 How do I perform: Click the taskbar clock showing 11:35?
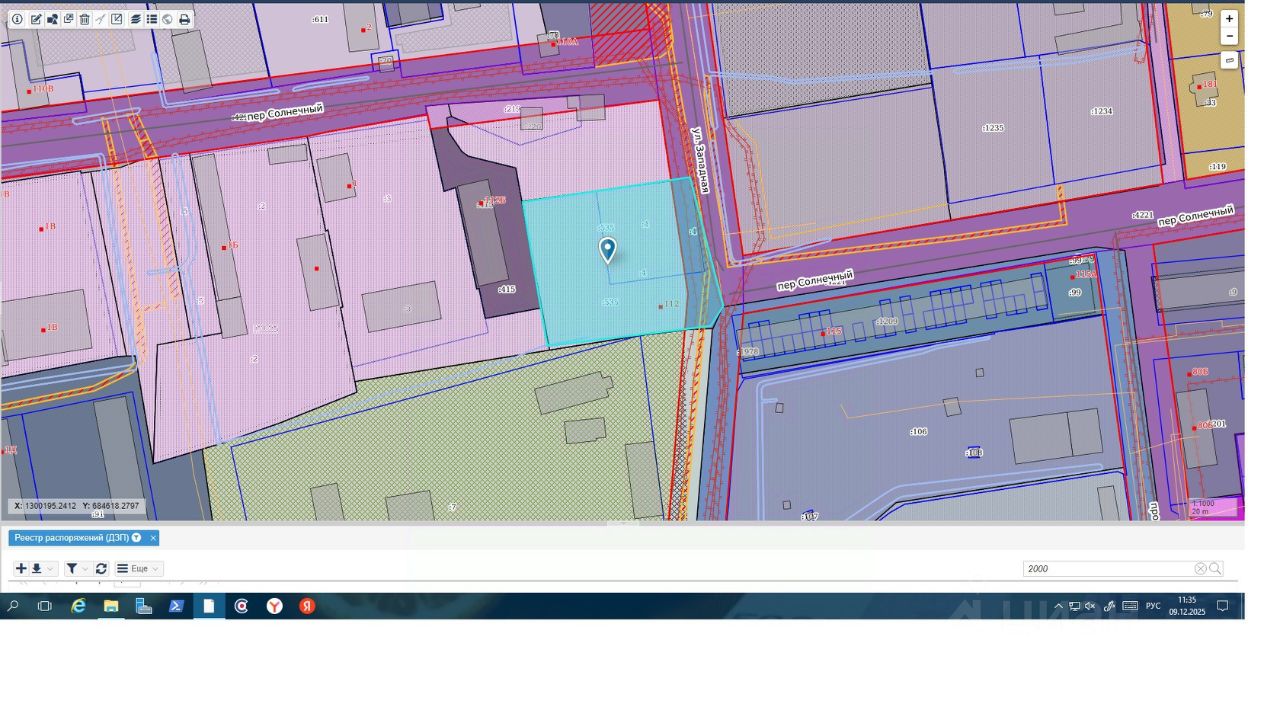1187,606
